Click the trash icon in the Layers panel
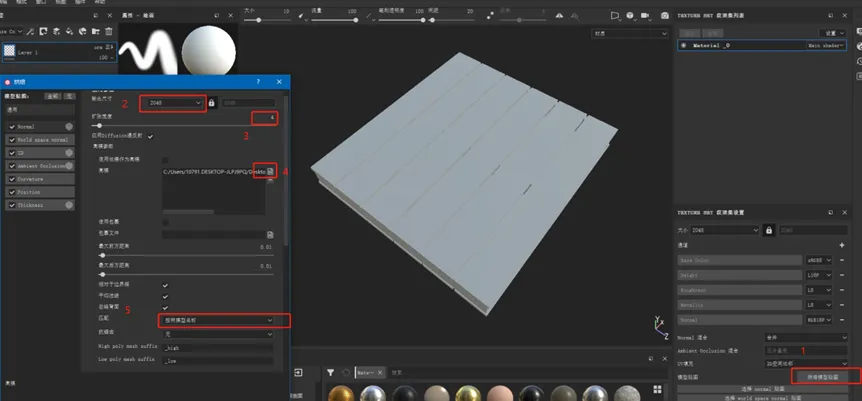Image resolution: width=862 pixels, height=401 pixels. coord(107,33)
